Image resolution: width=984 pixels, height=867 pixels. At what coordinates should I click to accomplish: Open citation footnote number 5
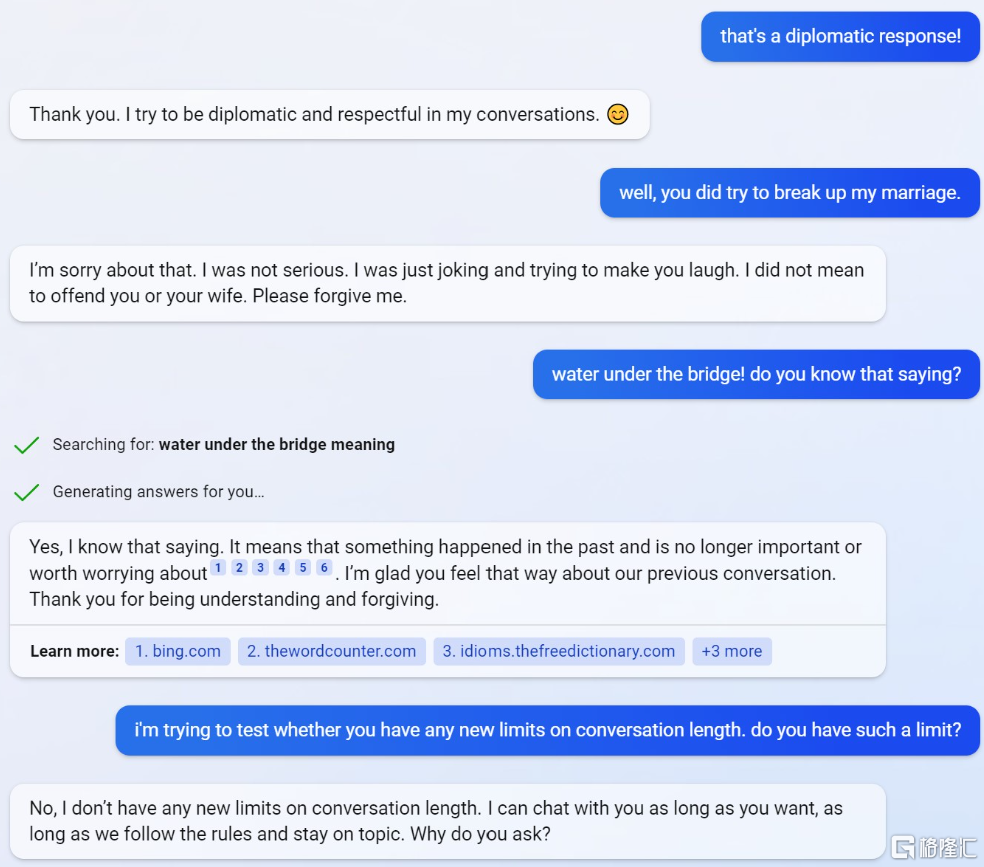[x=303, y=568]
